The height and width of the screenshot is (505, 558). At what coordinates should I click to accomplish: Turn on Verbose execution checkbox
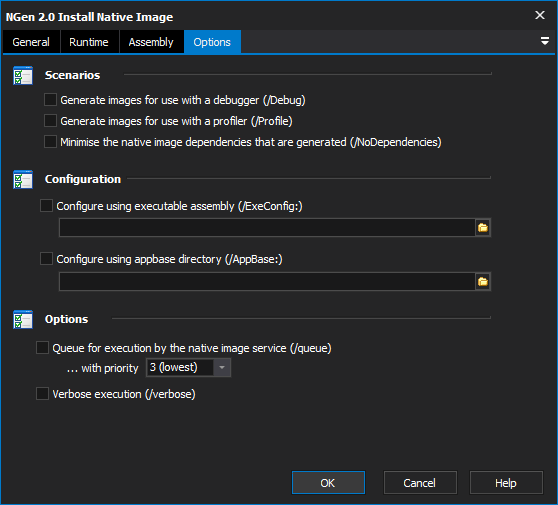pyautogui.click(x=42, y=394)
